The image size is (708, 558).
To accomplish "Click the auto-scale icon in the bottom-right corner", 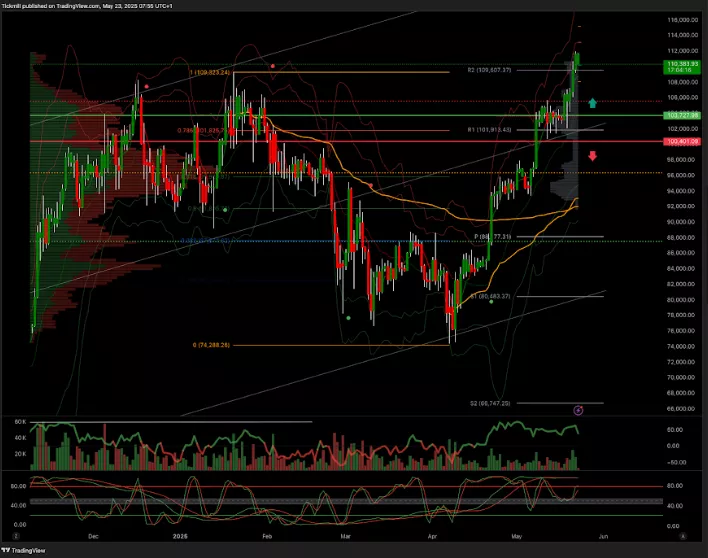I will pos(682,536).
